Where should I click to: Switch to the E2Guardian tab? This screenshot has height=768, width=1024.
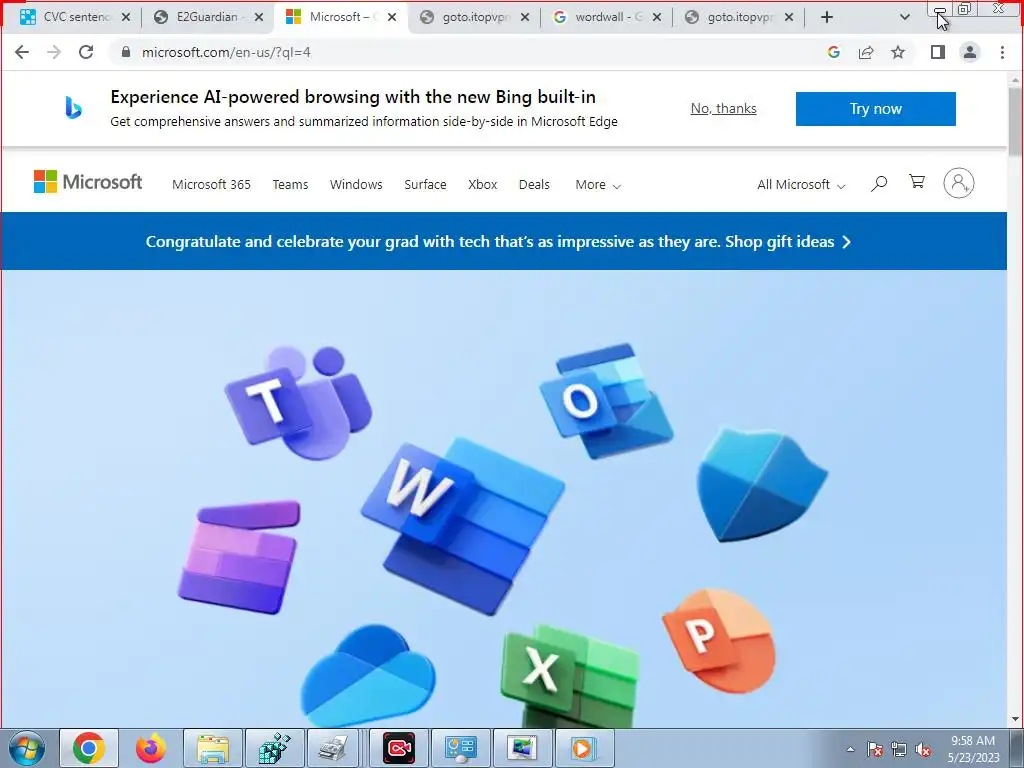click(206, 17)
